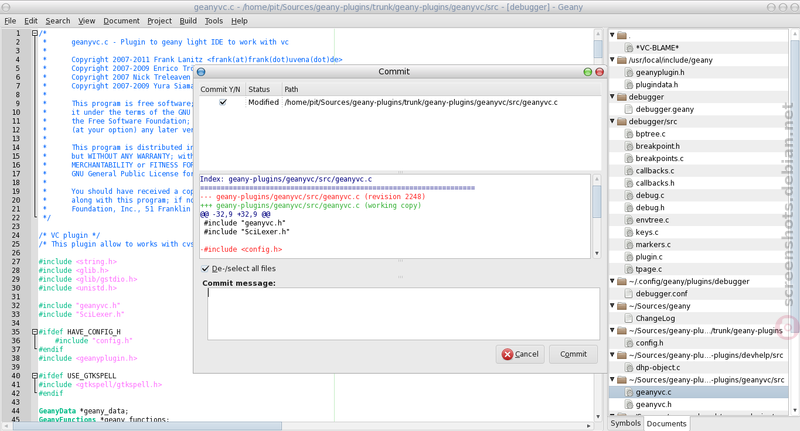Open the Search menu
This screenshot has height=431, width=800.
[x=58, y=21]
